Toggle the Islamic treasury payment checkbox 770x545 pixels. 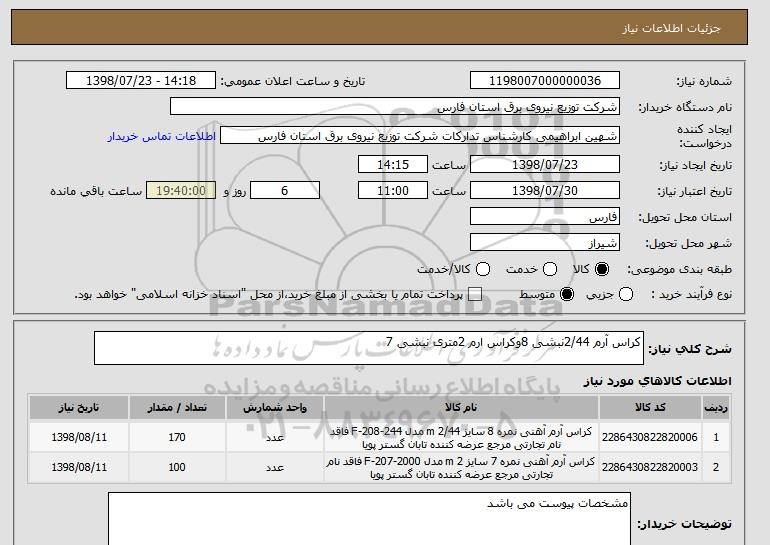(x=475, y=295)
